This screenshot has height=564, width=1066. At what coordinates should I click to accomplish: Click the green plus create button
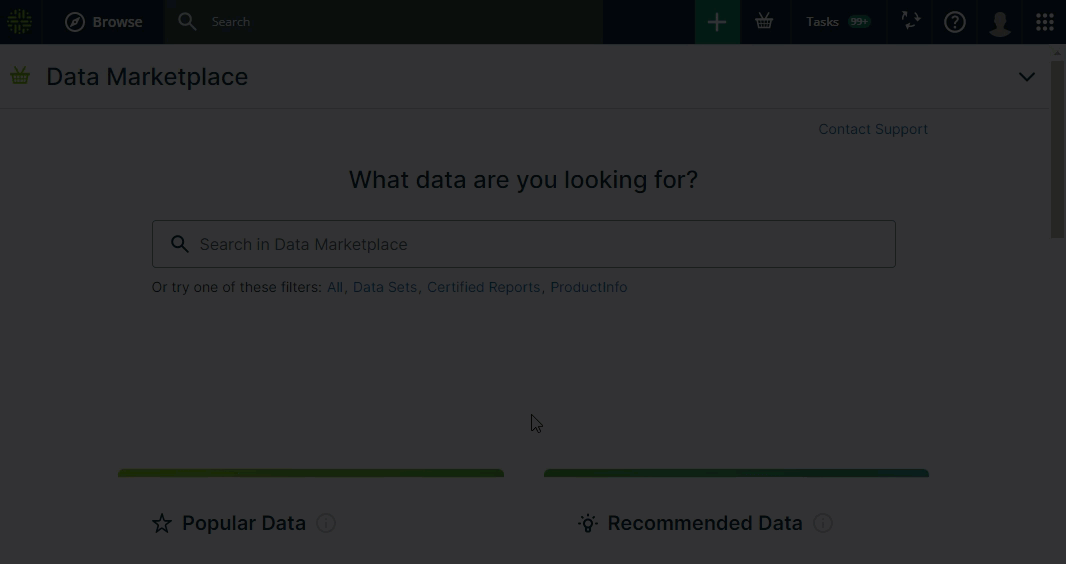(717, 22)
